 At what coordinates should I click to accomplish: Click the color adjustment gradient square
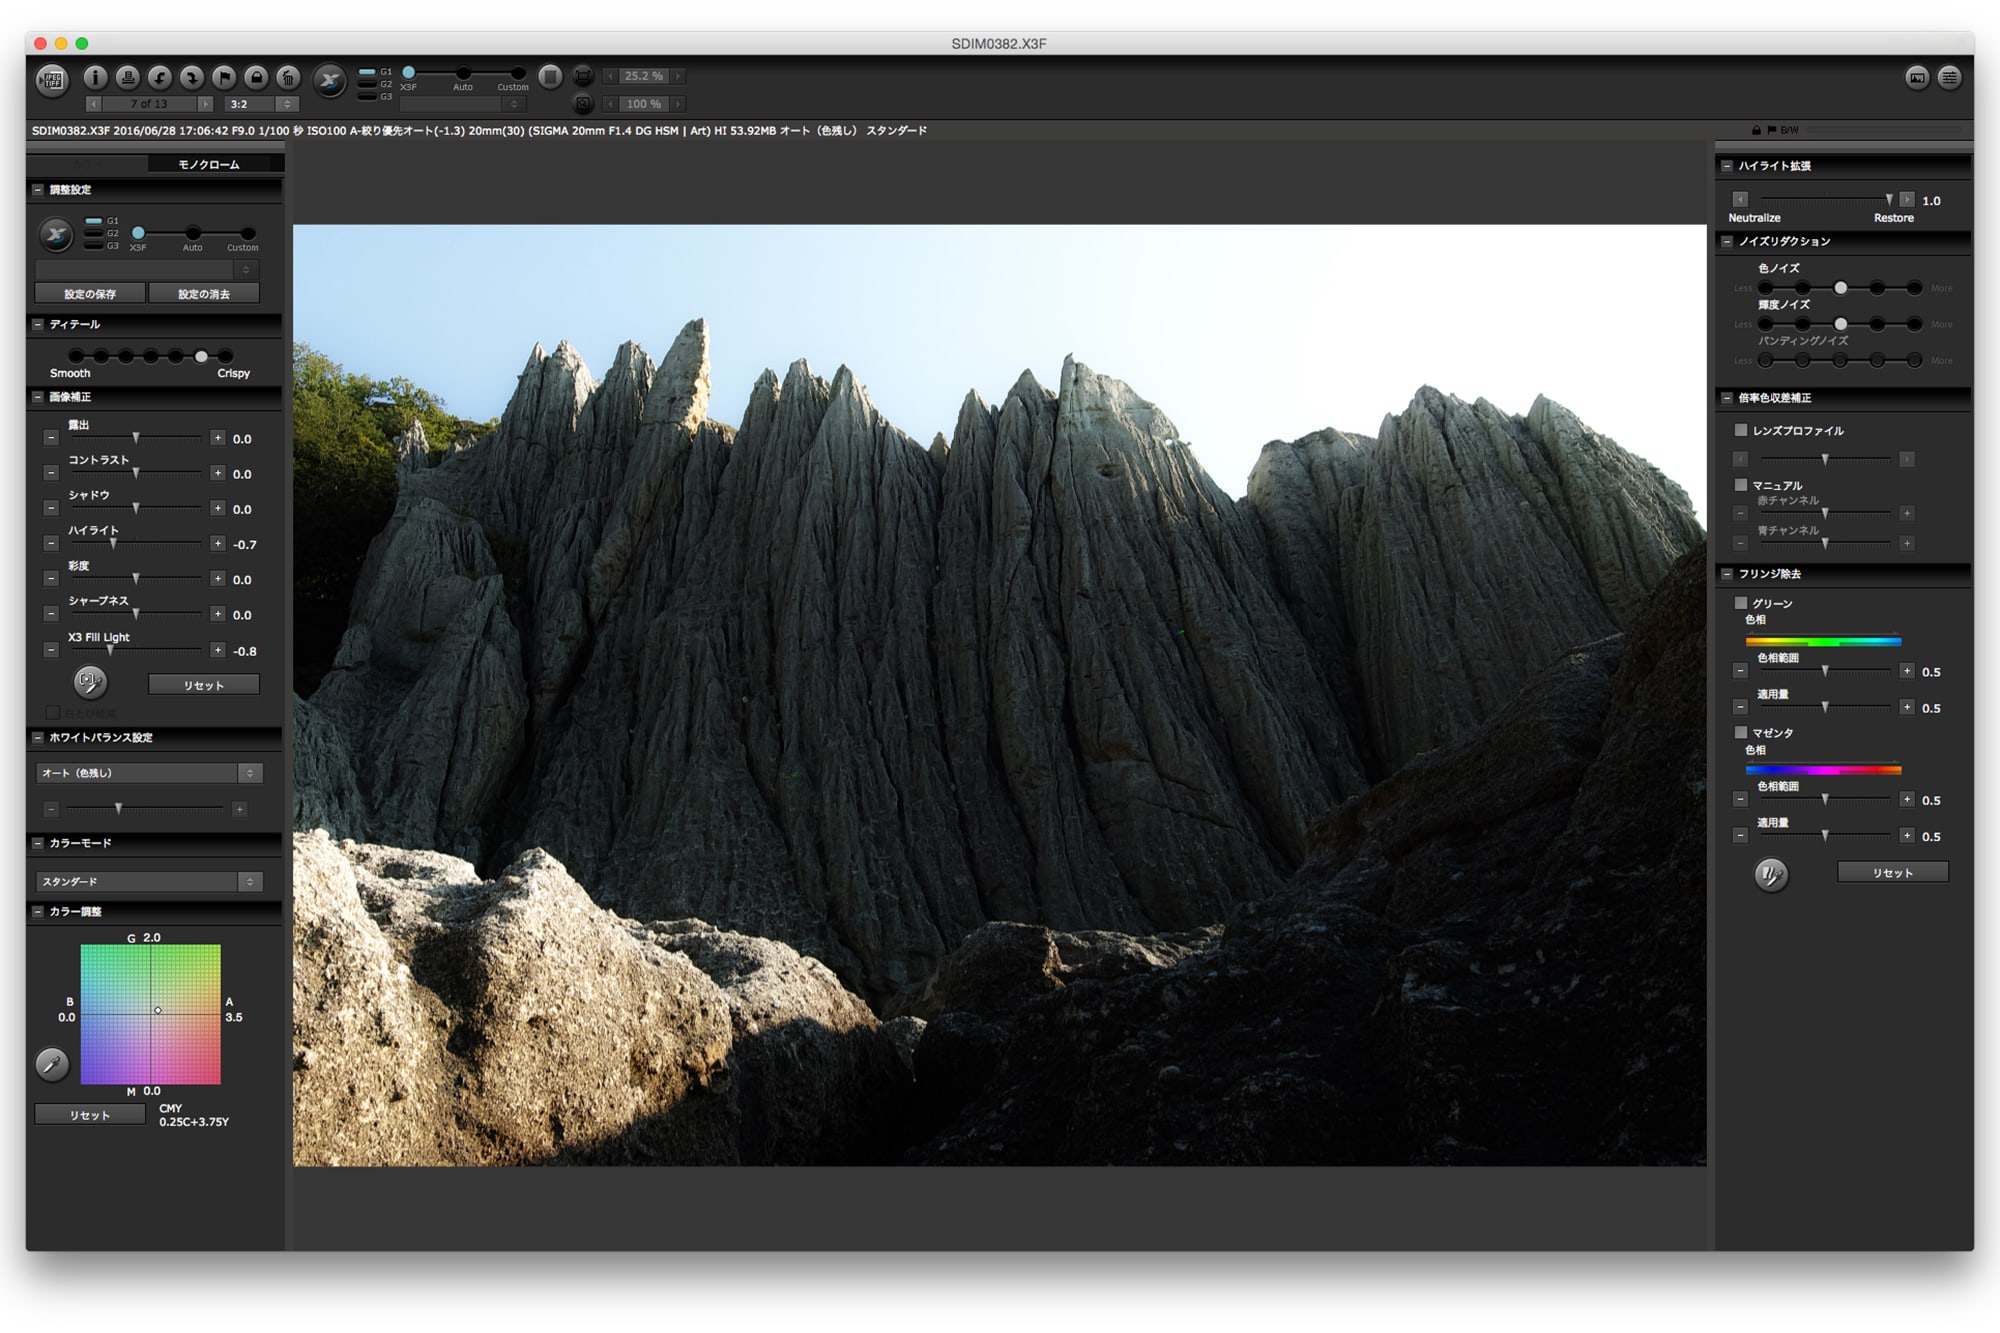[150, 1014]
